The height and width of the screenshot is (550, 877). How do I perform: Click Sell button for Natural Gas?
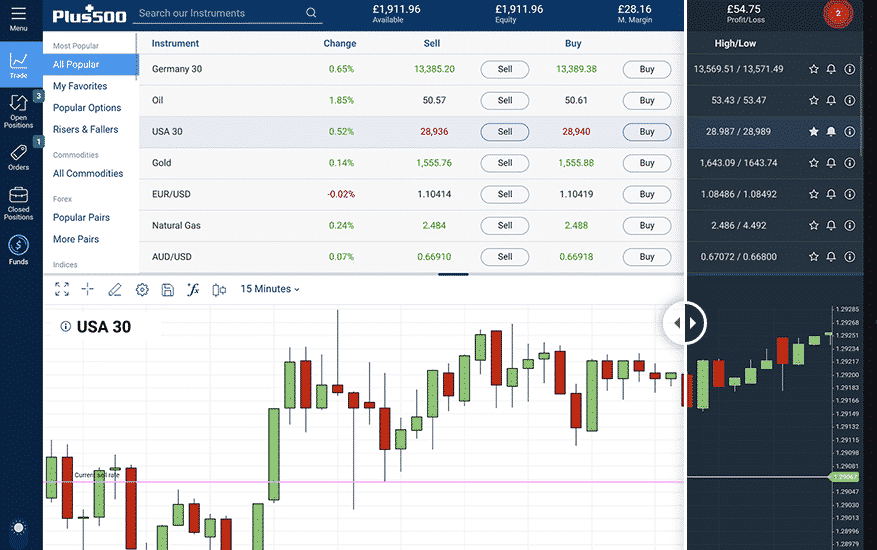(504, 225)
